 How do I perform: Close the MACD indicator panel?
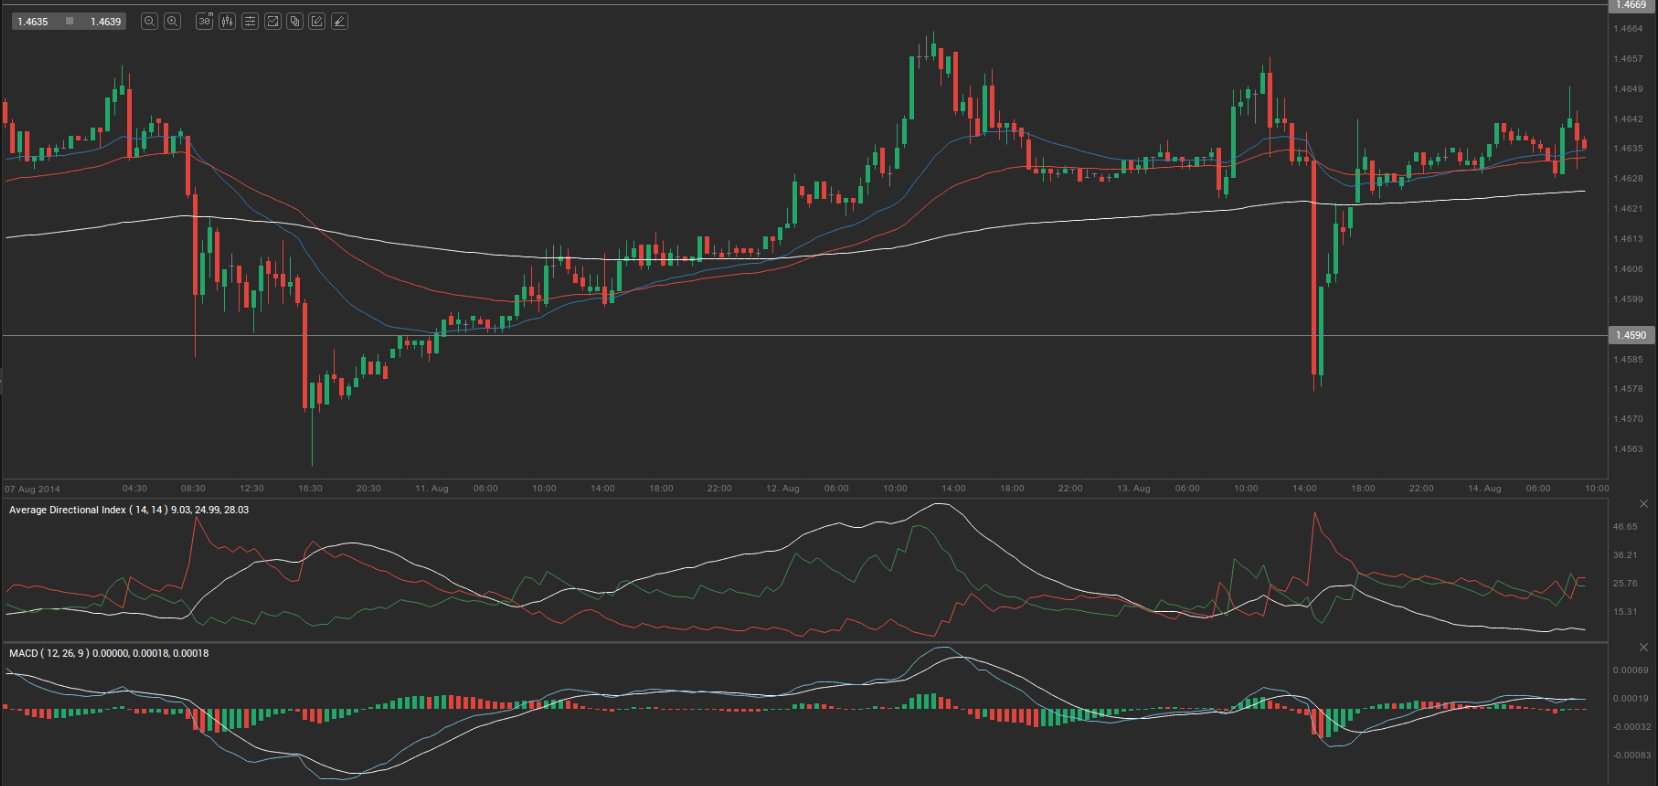tap(1643, 647)
